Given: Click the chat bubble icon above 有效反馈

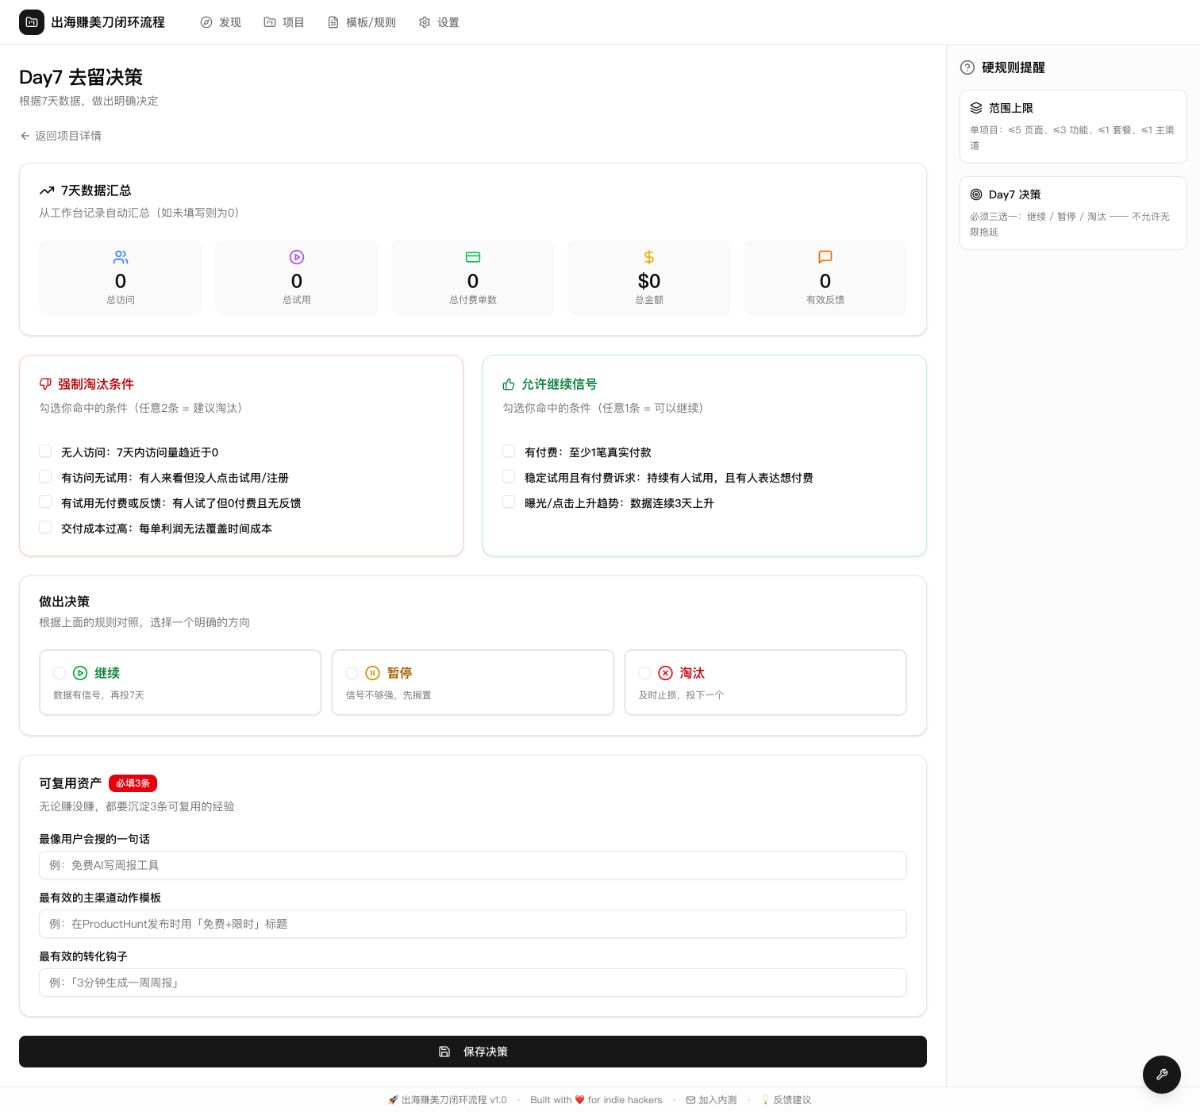Looking at the screenshot, I should tap(824, 257).
